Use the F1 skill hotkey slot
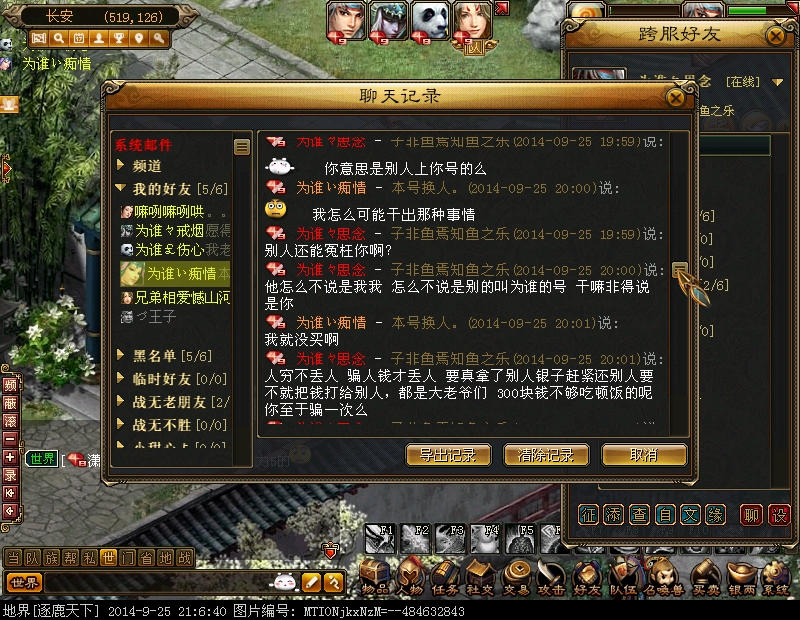Image resolution: width=800 pixels, height=620 pixels. point(380,539)
